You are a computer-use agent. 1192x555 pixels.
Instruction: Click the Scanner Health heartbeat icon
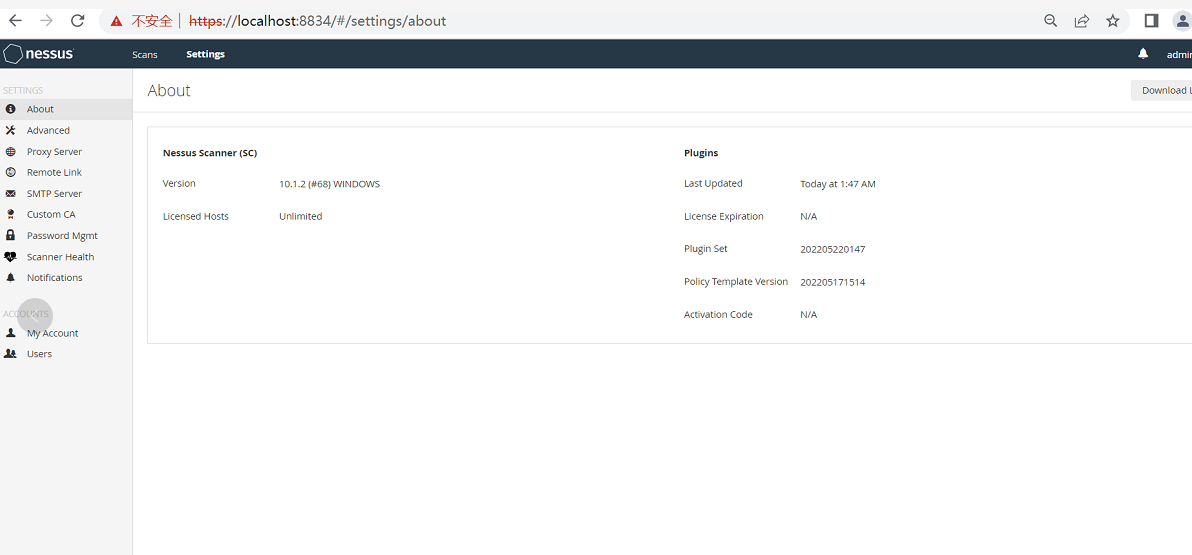(x=11, y=257)
